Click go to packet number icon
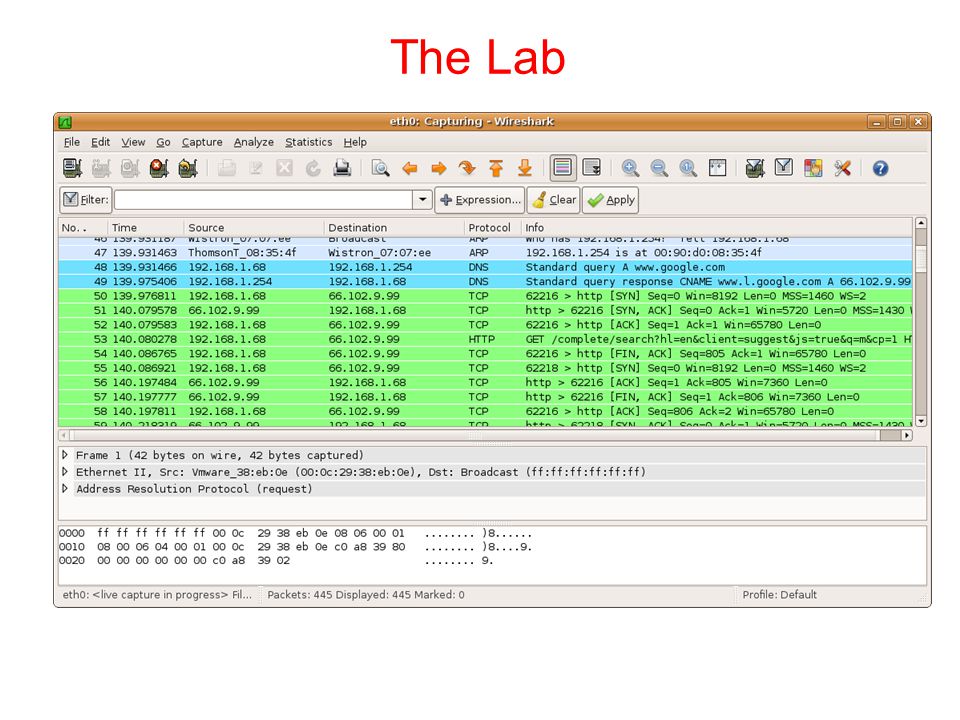960x720 pixels. pyautogui.click(x=467, y=168)
